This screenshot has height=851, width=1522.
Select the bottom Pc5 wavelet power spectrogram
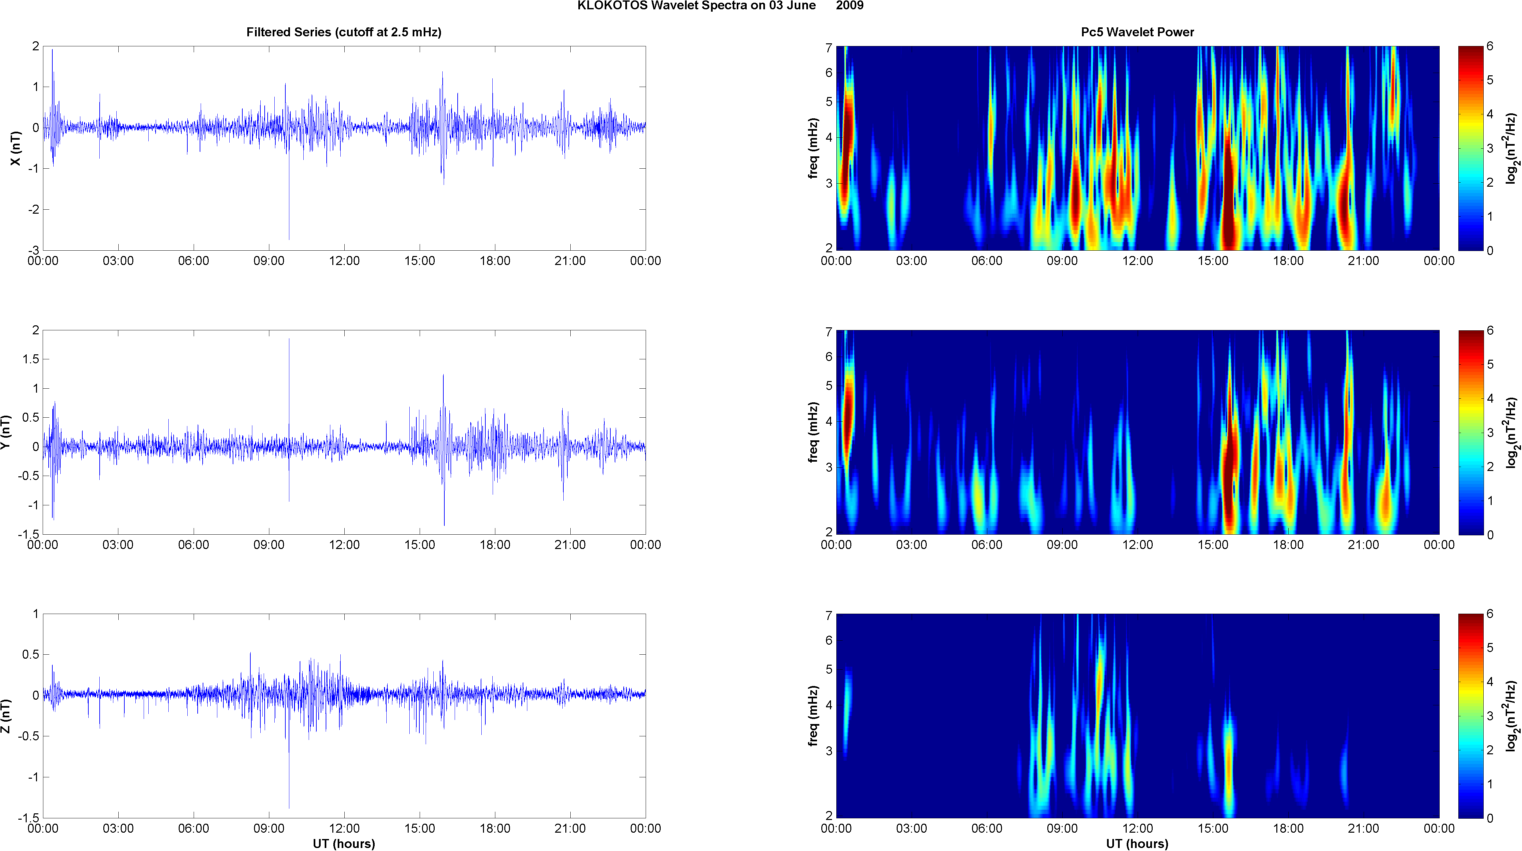[x=1137, y=716]
